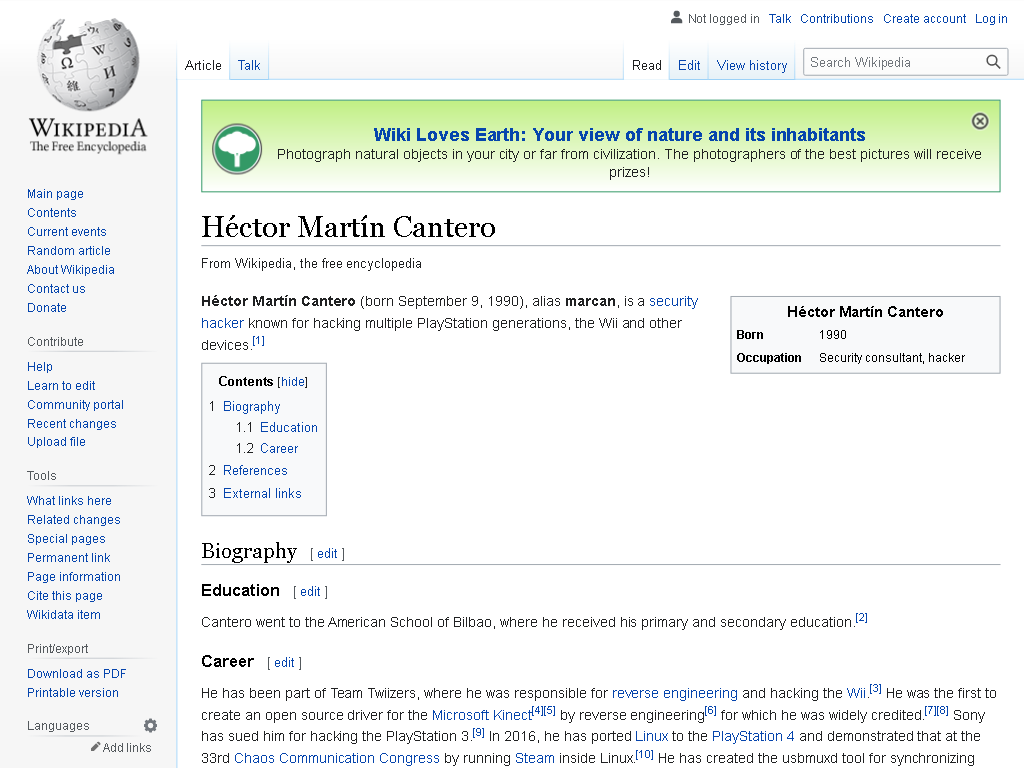Click the search magnifying glass icon
1024x768 pixels.
point(993,62)
